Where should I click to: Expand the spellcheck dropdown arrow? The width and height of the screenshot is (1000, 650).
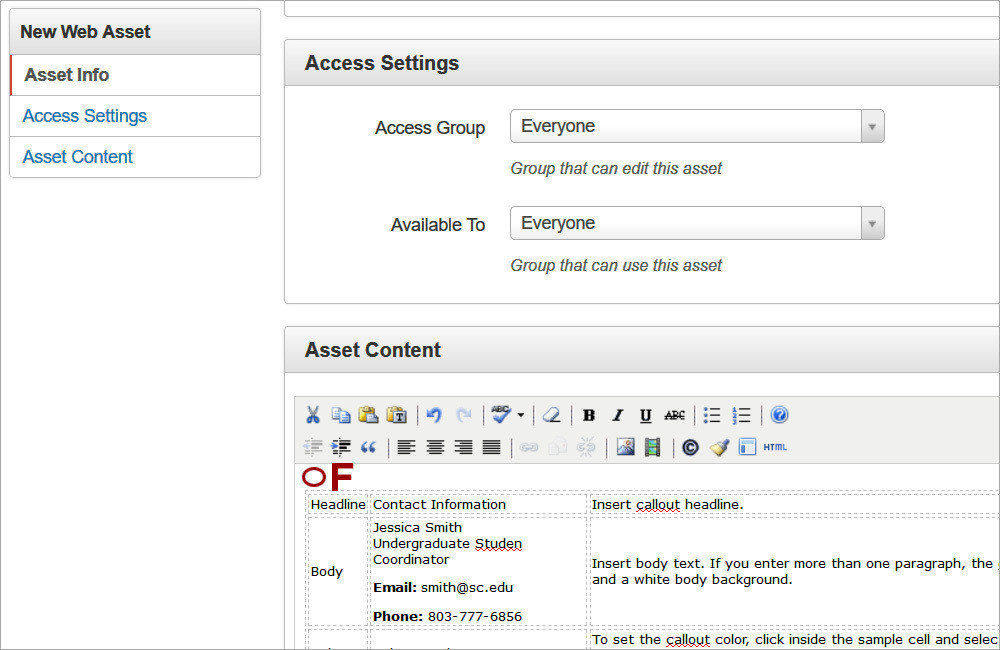[521, 414]
